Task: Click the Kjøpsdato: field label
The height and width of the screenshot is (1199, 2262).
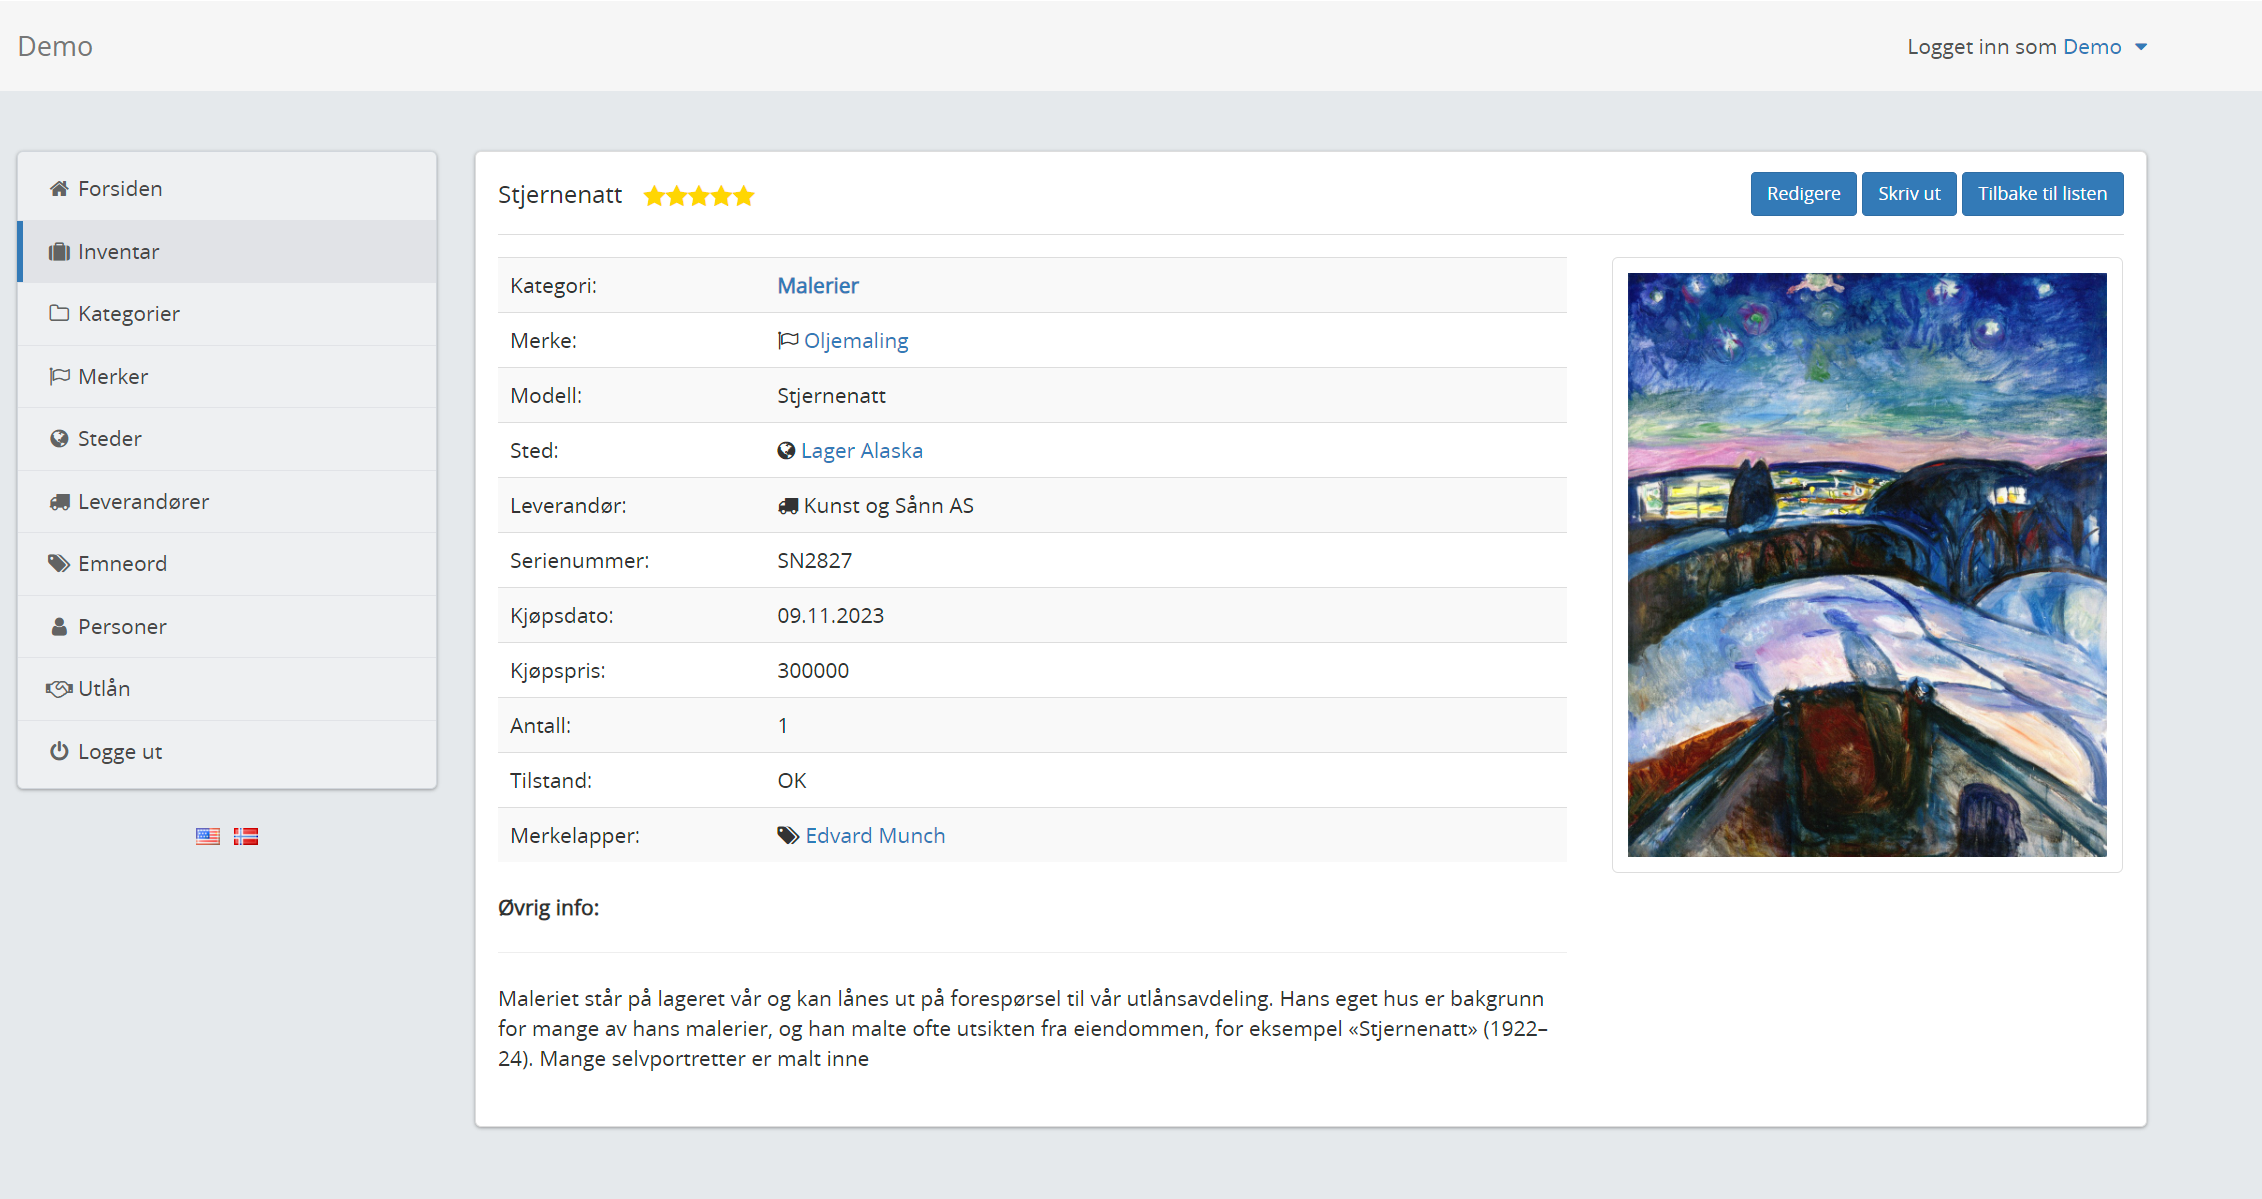Action: (x=561, y=616)
